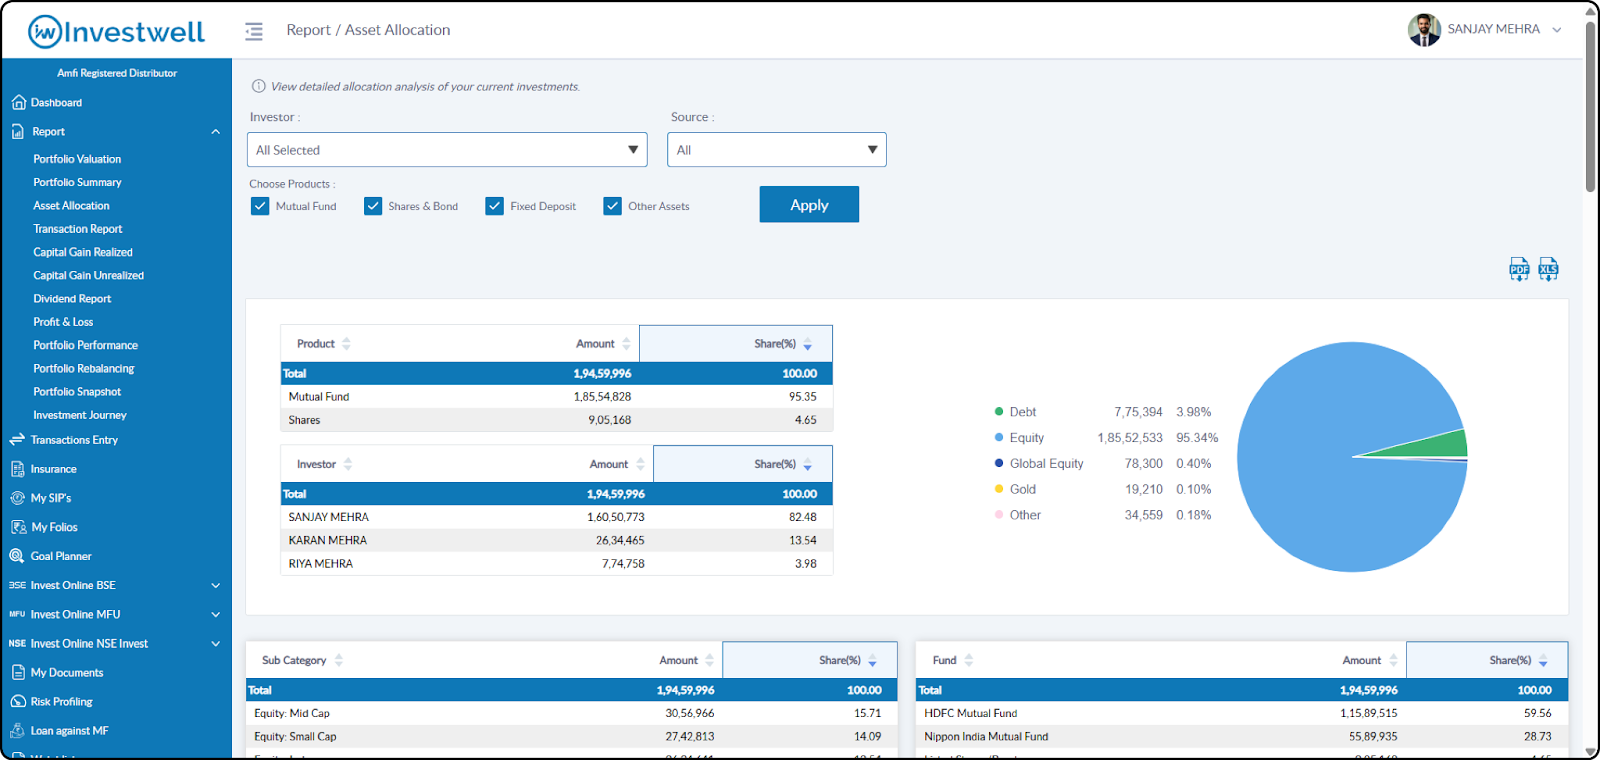Open Portfolio Performance report
Image resolution: width=1600 pixels, height=760 pixels.
click(86, 345)
